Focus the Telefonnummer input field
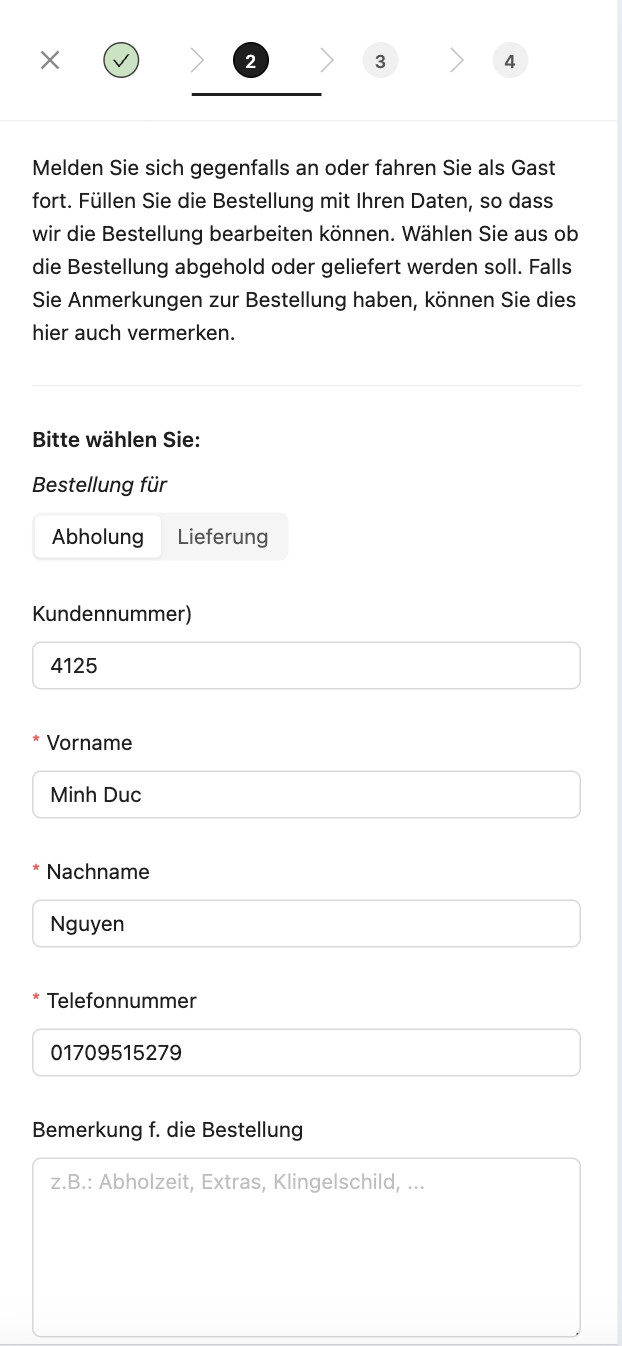 tap(306, 1053)
